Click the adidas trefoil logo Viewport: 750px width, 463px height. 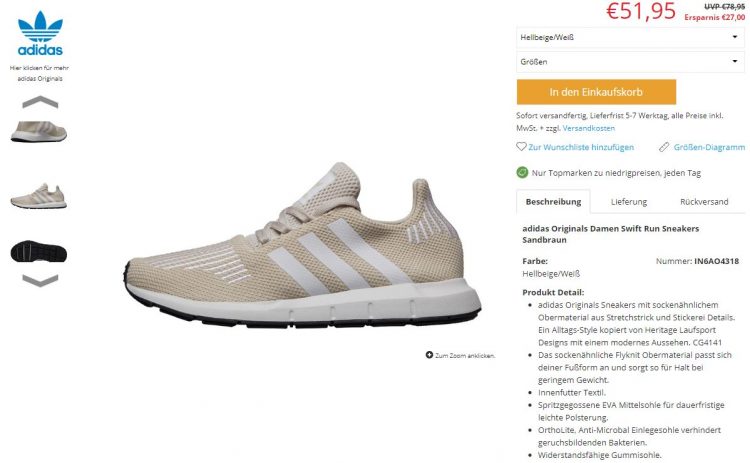tap(40, 33)
